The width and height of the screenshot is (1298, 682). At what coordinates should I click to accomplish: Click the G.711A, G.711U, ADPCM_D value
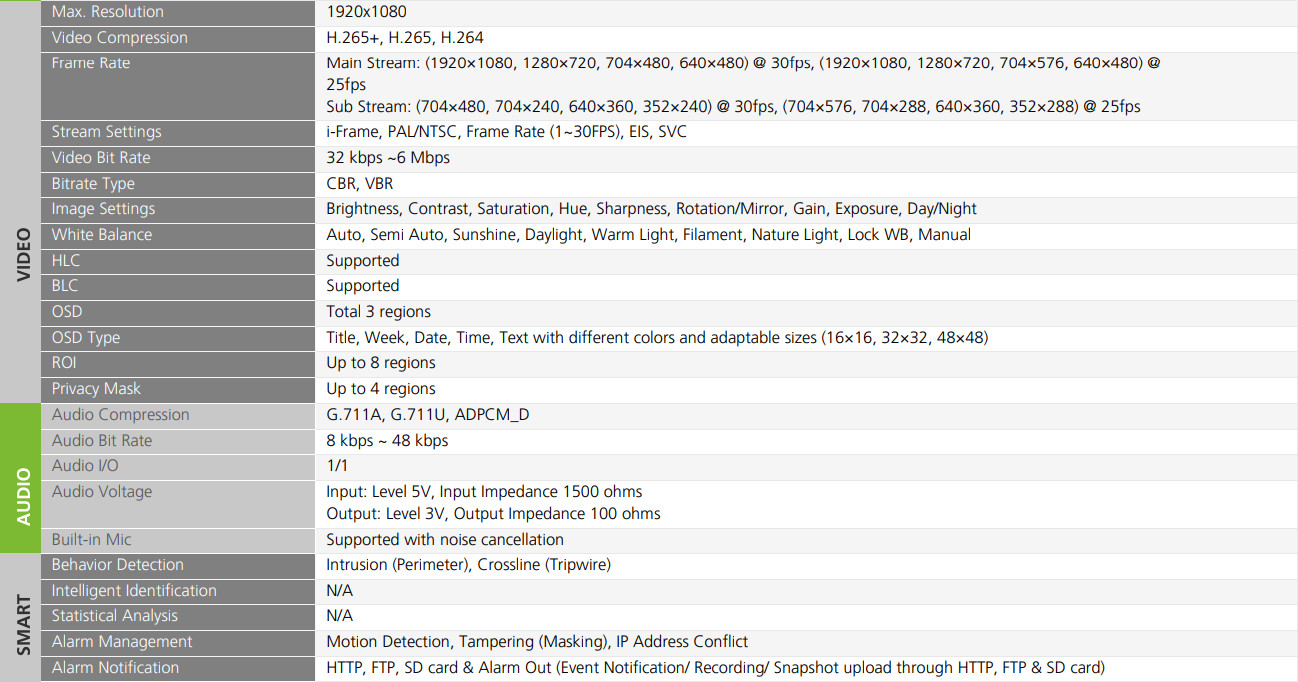click(427, 415)
